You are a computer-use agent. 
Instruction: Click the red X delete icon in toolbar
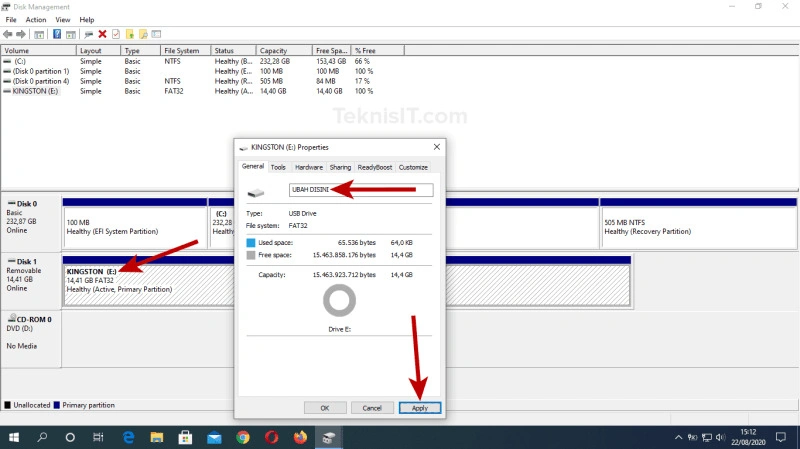click(x=103, y=34)
